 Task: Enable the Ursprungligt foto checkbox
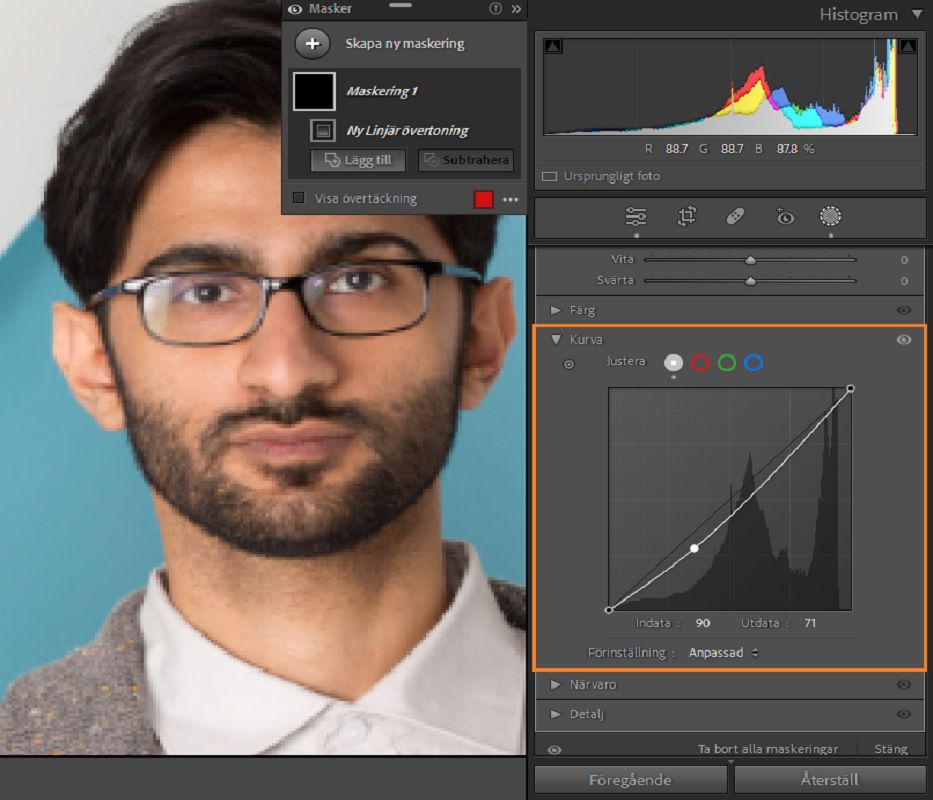tap(549, 176)
